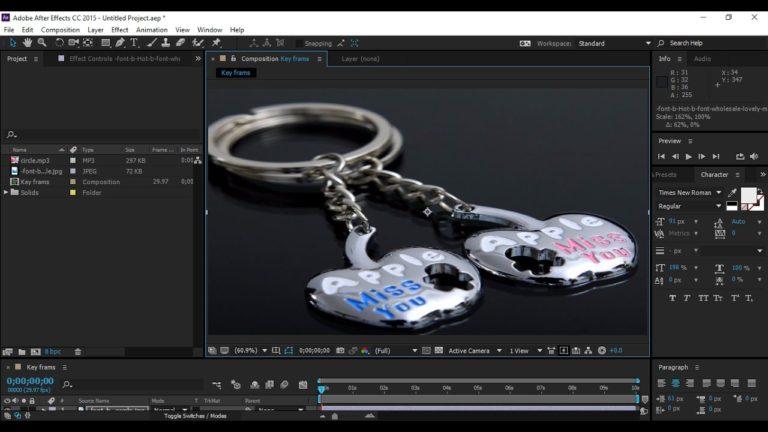Click the snapshot camera icon under viewer
The height and width of the screenshot is (432, 768).
[340, 351]
